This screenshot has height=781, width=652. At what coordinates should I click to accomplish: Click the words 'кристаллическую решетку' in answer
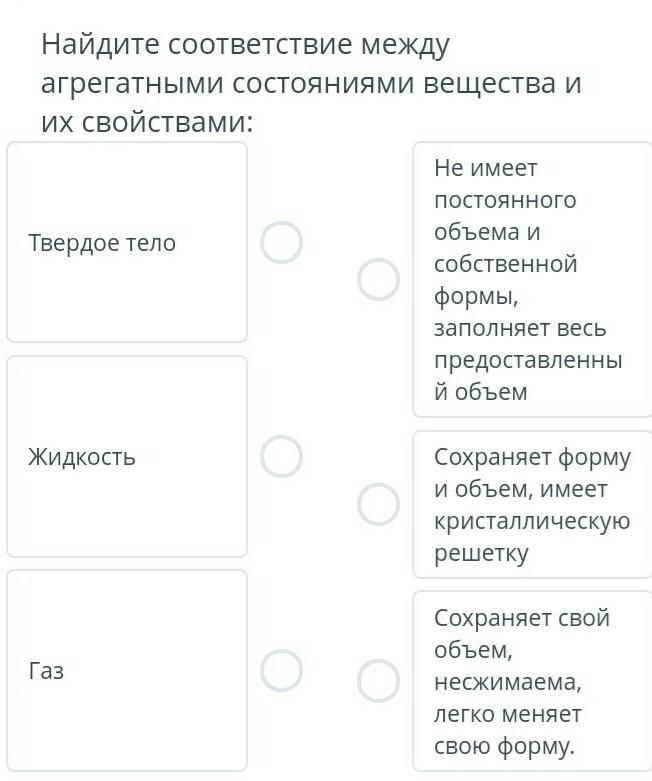[x=532, y=537]
